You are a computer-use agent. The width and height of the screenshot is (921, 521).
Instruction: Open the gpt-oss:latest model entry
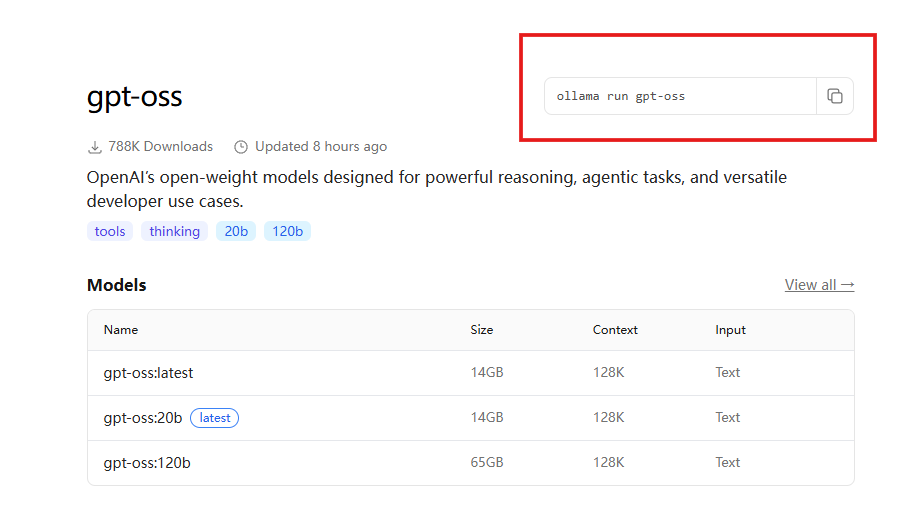[149, 372]
